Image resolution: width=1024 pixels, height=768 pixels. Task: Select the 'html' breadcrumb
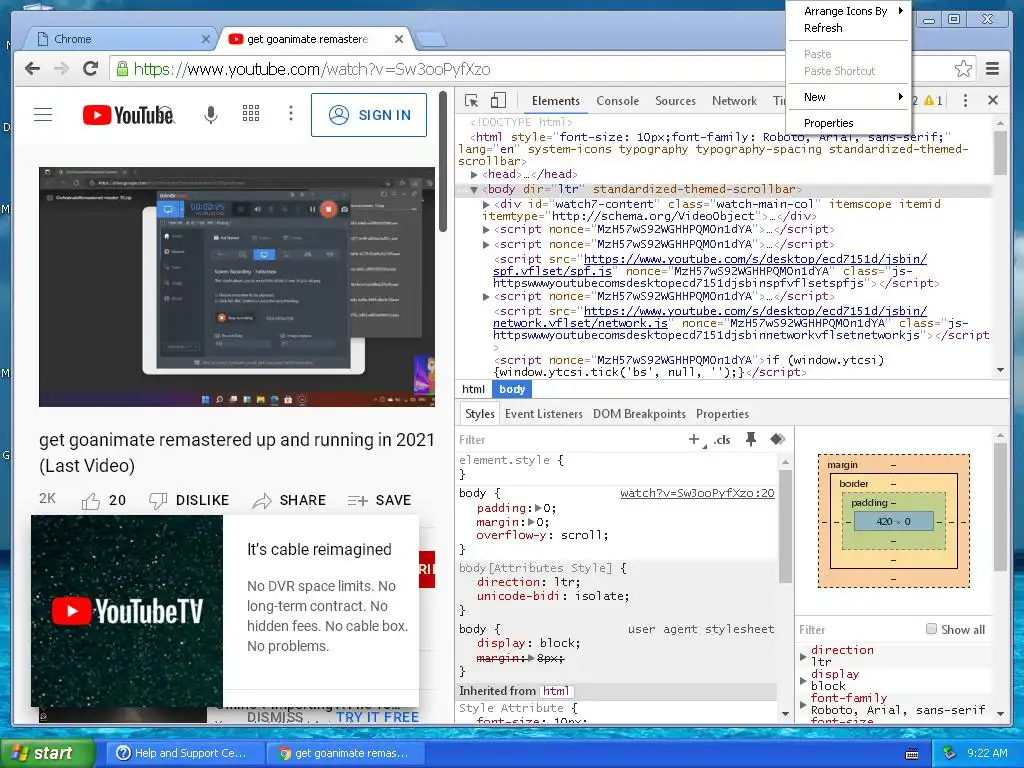pos(473,389)
